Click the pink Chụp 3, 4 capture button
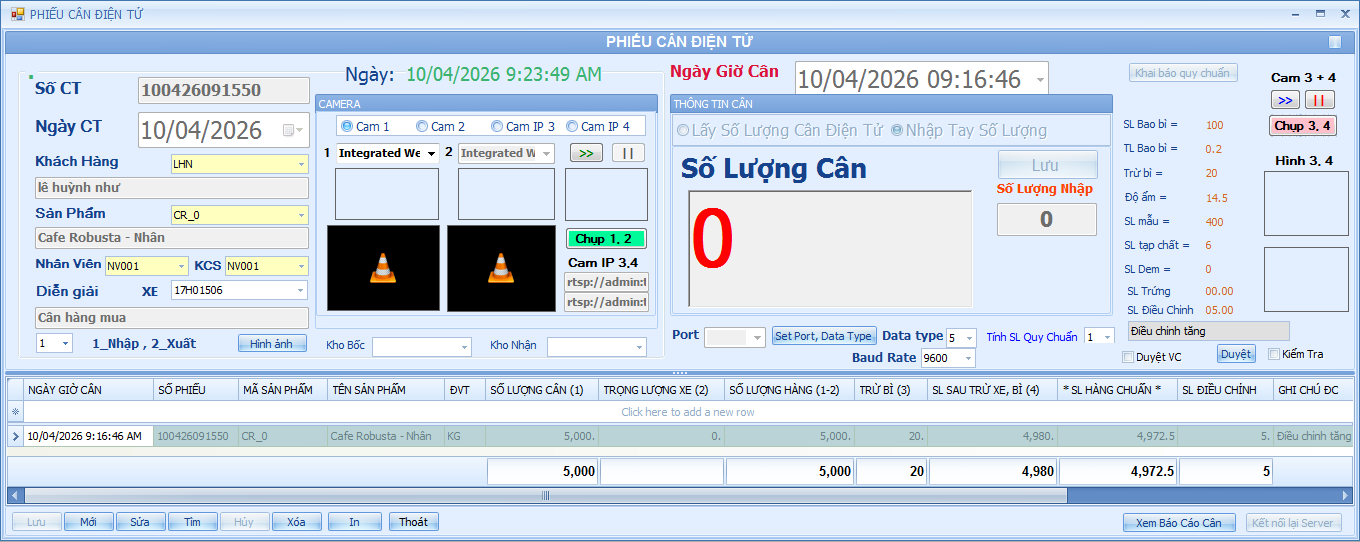Viewport: 1360px width, 542px height. point(1302,126)
